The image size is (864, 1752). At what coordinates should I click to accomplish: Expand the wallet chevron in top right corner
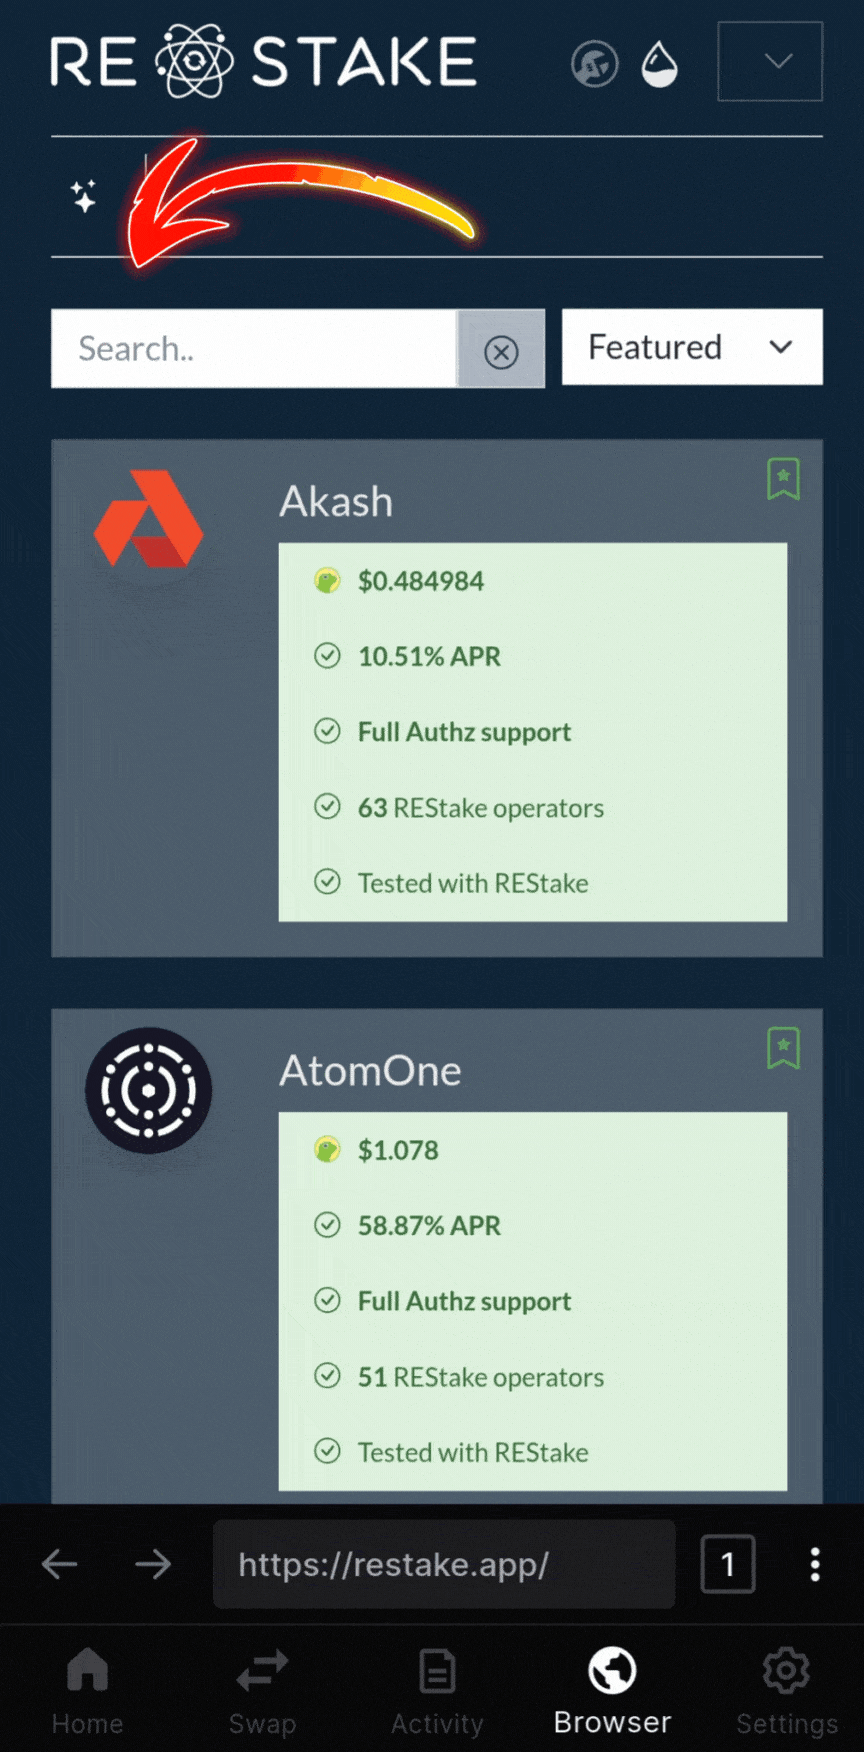pyautogui.click(x=770, y=62)
